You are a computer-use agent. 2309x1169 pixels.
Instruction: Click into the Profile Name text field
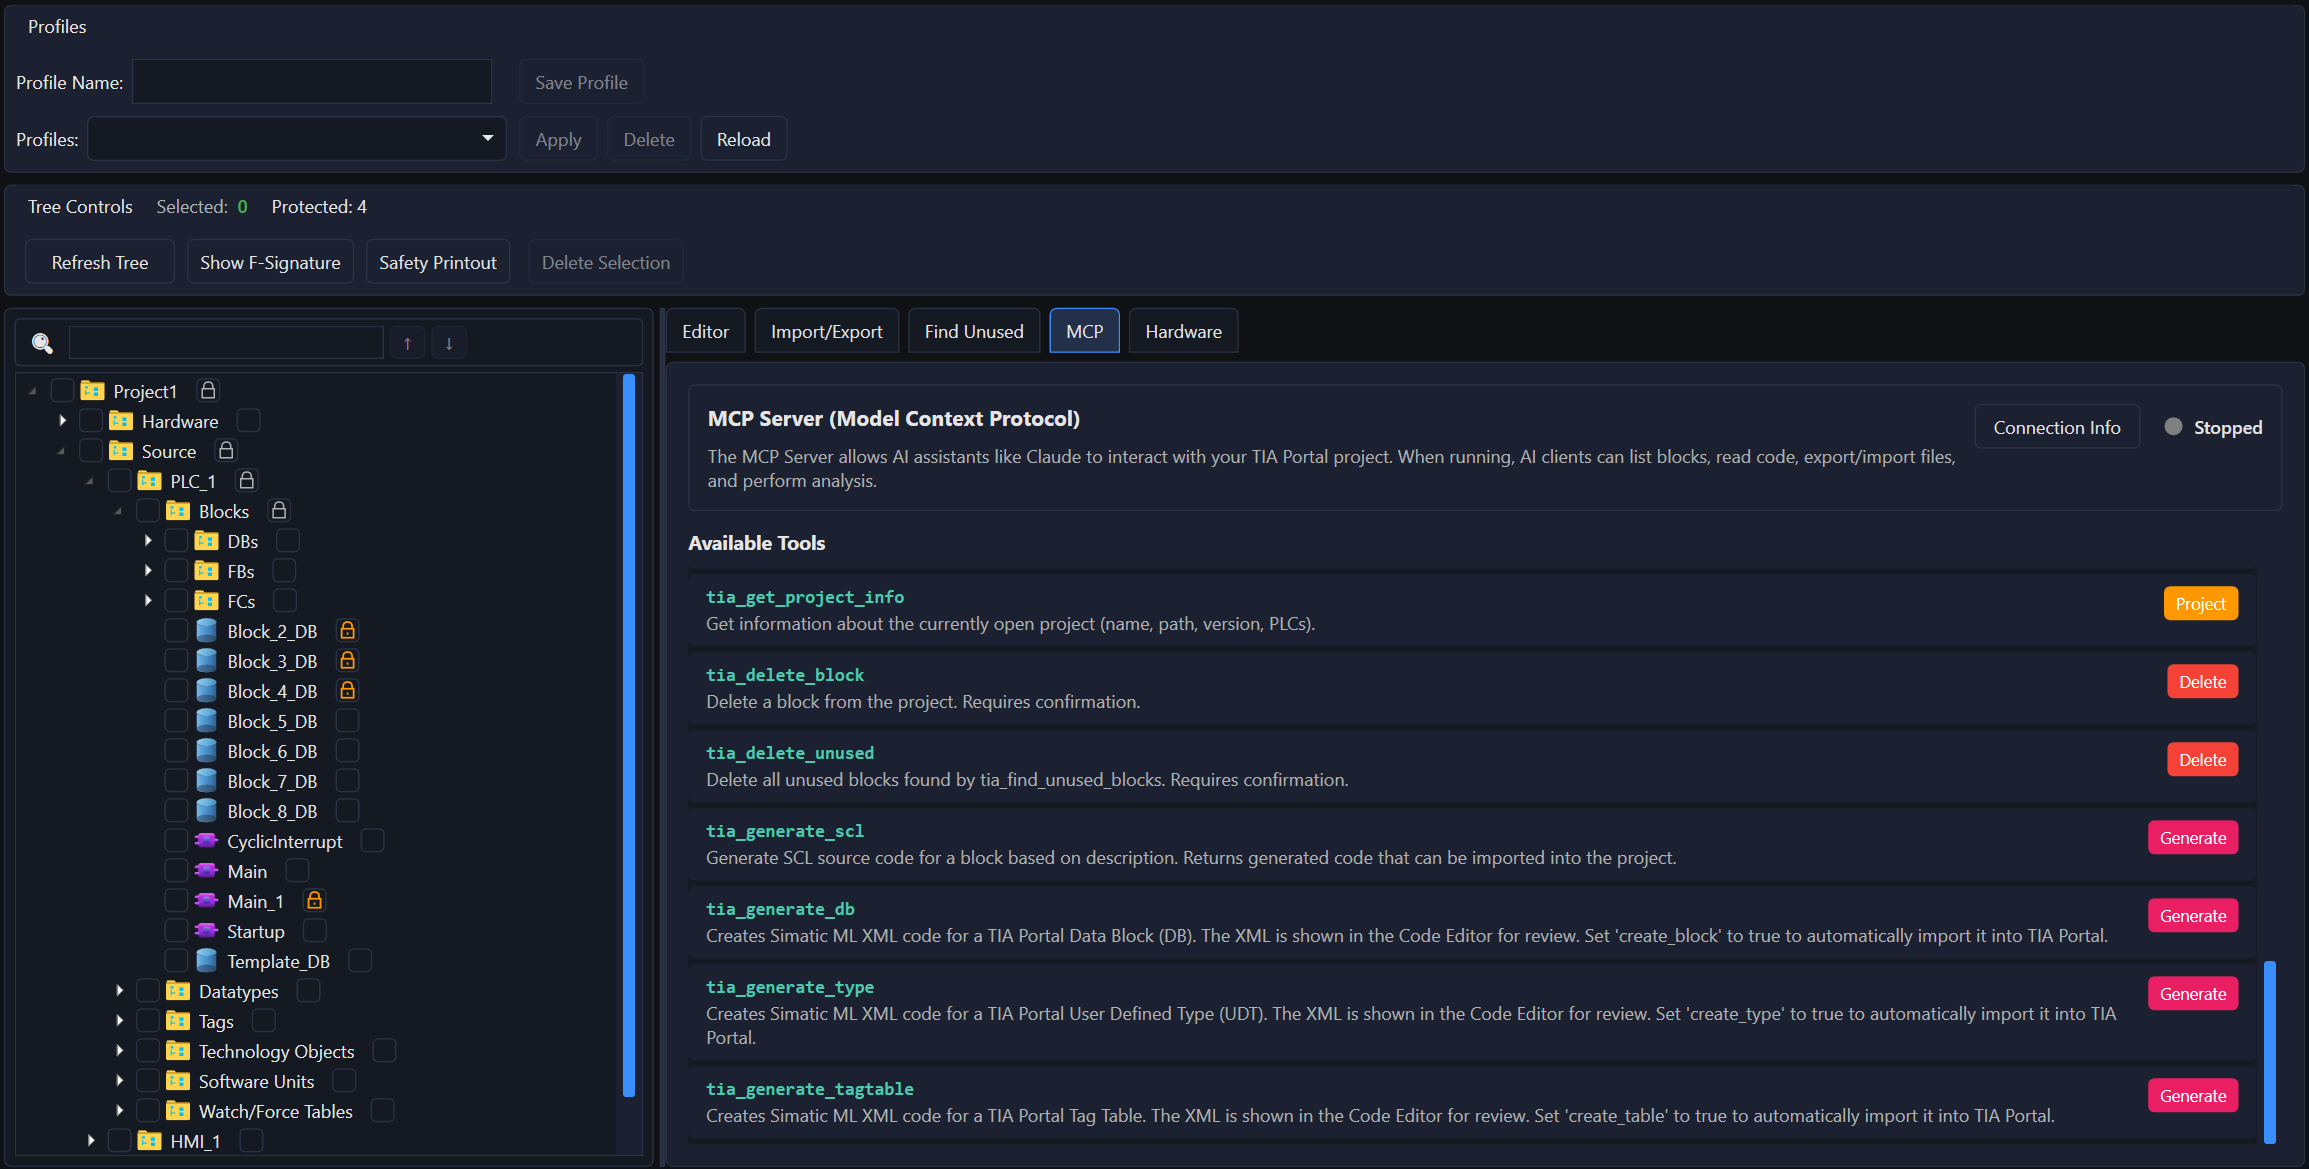[x=312, y=82]
